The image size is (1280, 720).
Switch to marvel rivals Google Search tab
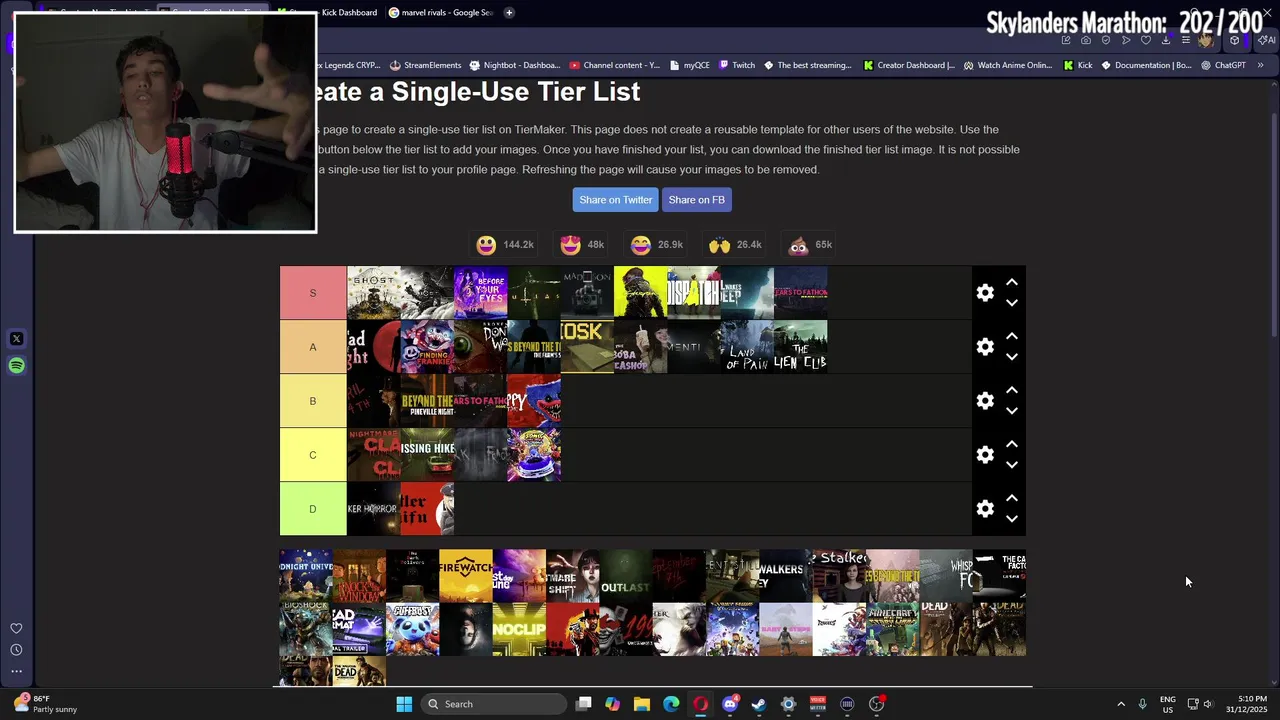(441, 12)
